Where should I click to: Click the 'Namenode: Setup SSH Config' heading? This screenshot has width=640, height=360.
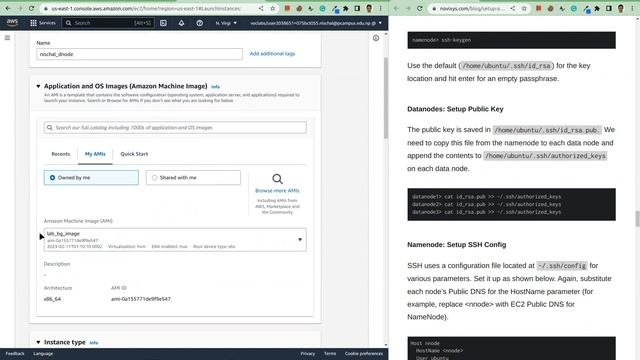[x=456, y=244]
